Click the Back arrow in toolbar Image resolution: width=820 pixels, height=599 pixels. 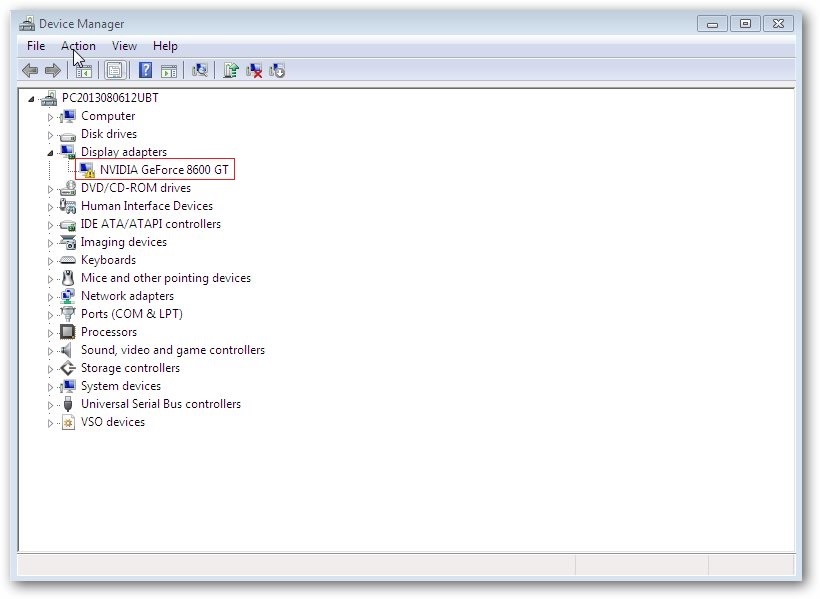coord(30,70)
